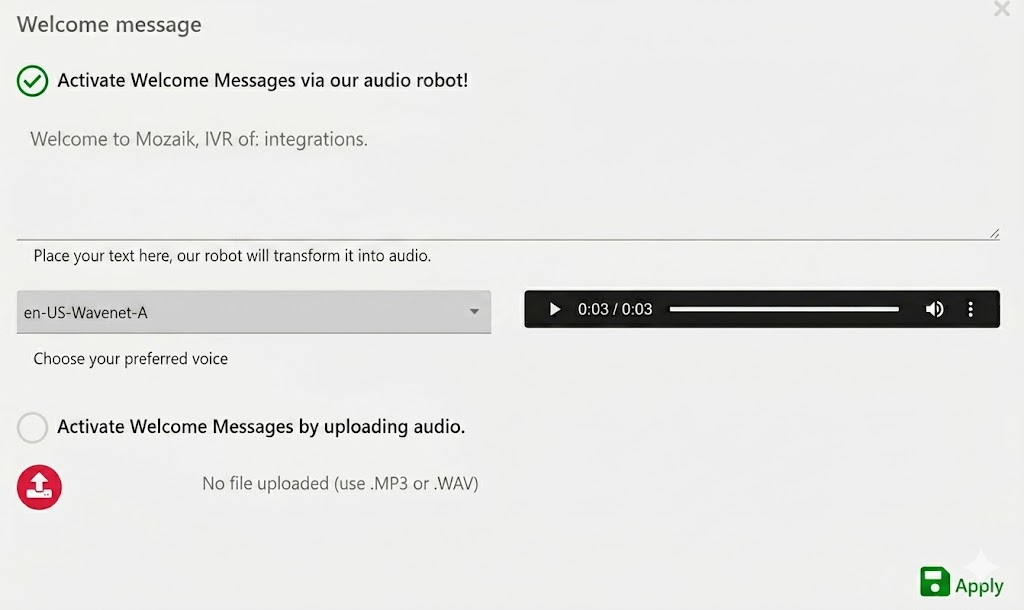Expand voice list with dropdown arrow
Image resolution: width=1024 pixels, height=610 pixels.
coord(475,312)
